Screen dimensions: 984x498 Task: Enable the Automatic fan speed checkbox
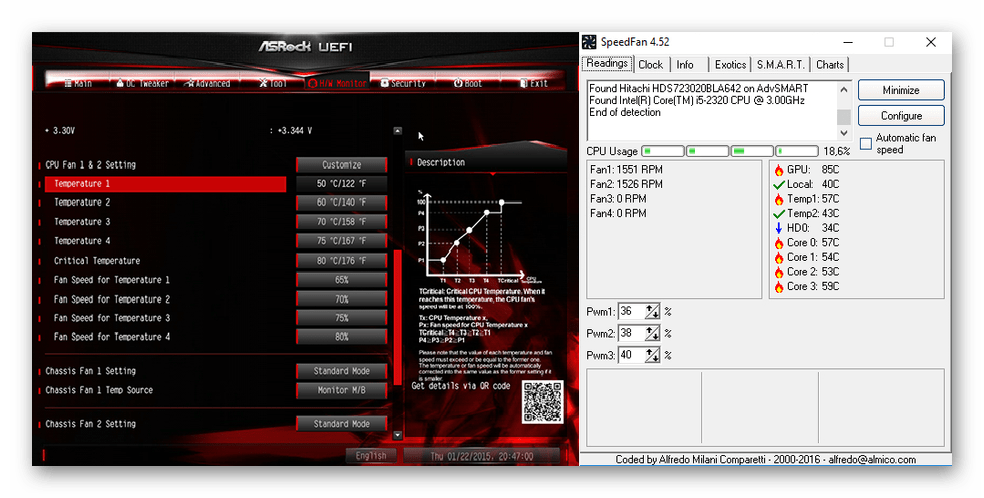click(x=866, y=144)
